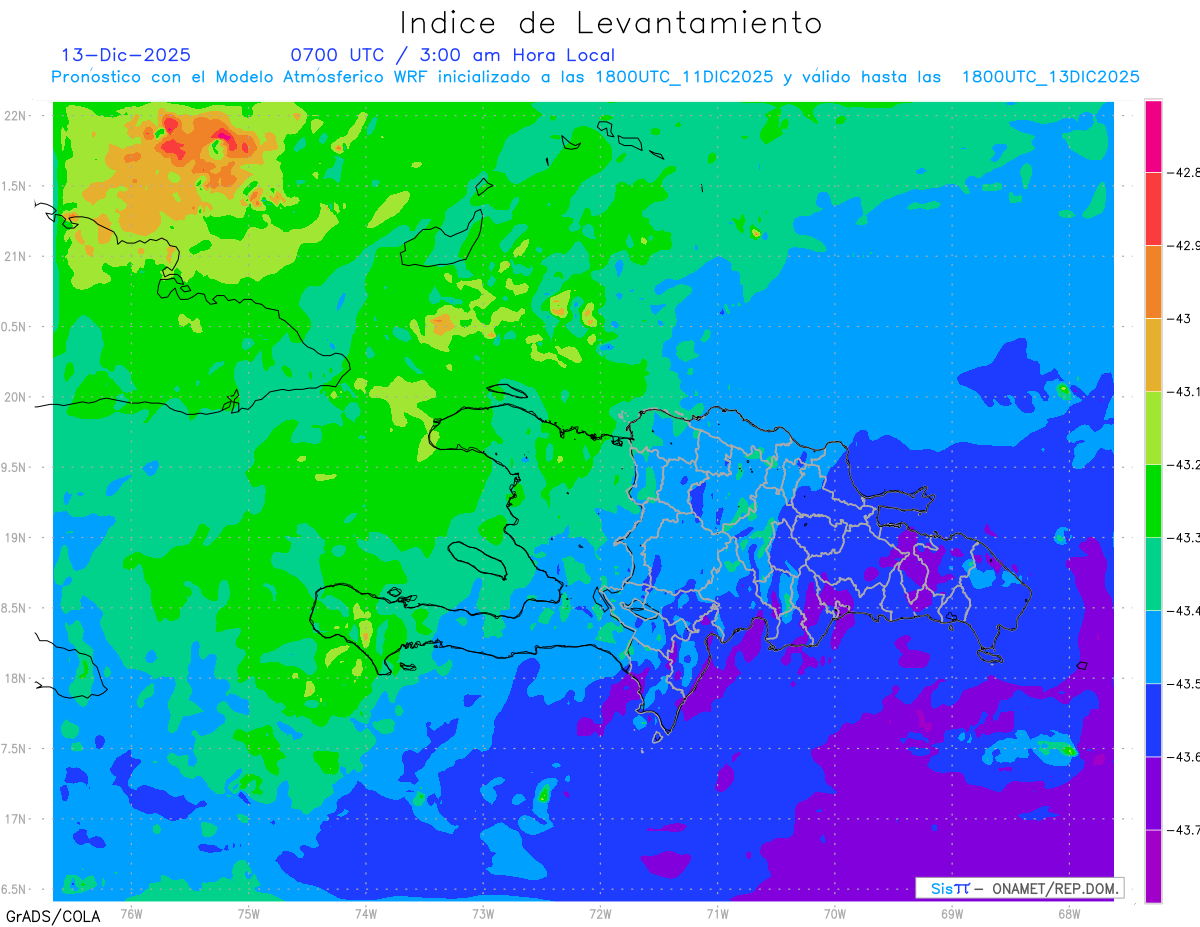This screenshot has height=927, width=1200.
Task: Click the '75W' longitude label
Action: point(249,913)
